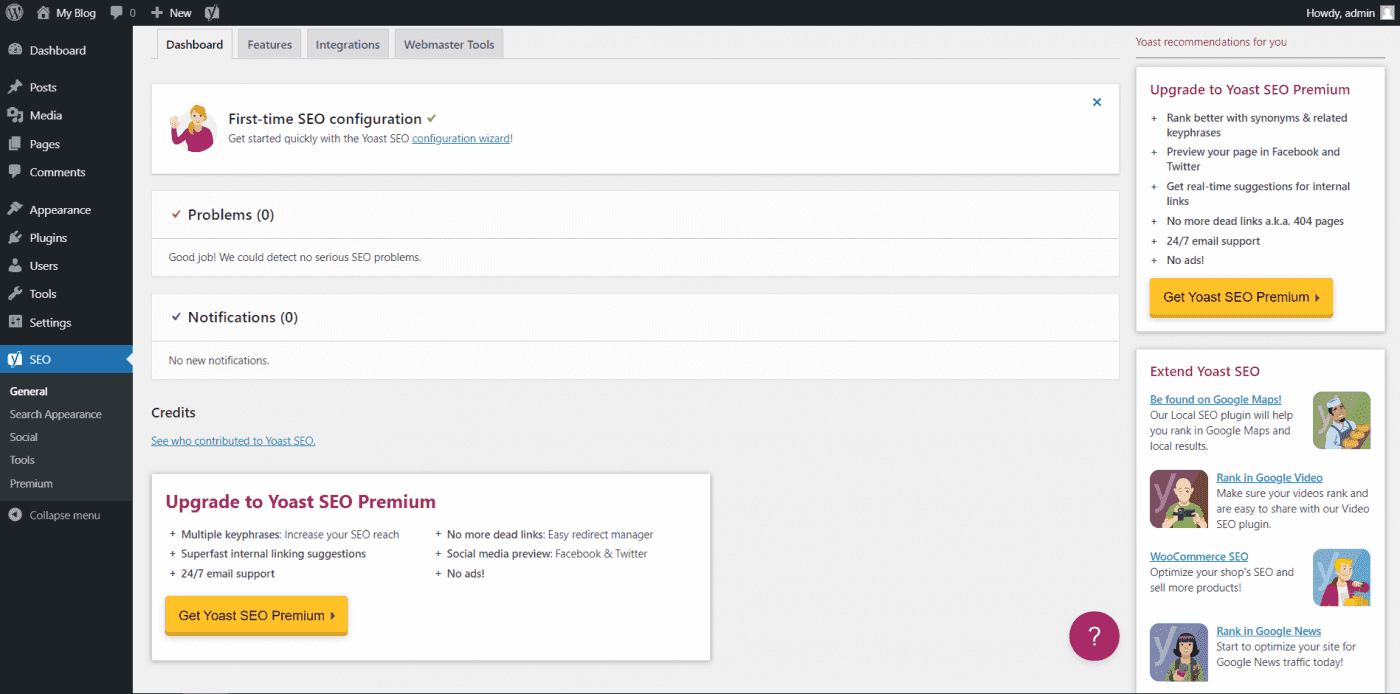
Task: Click the Users person icon
Action: point(15,266)
